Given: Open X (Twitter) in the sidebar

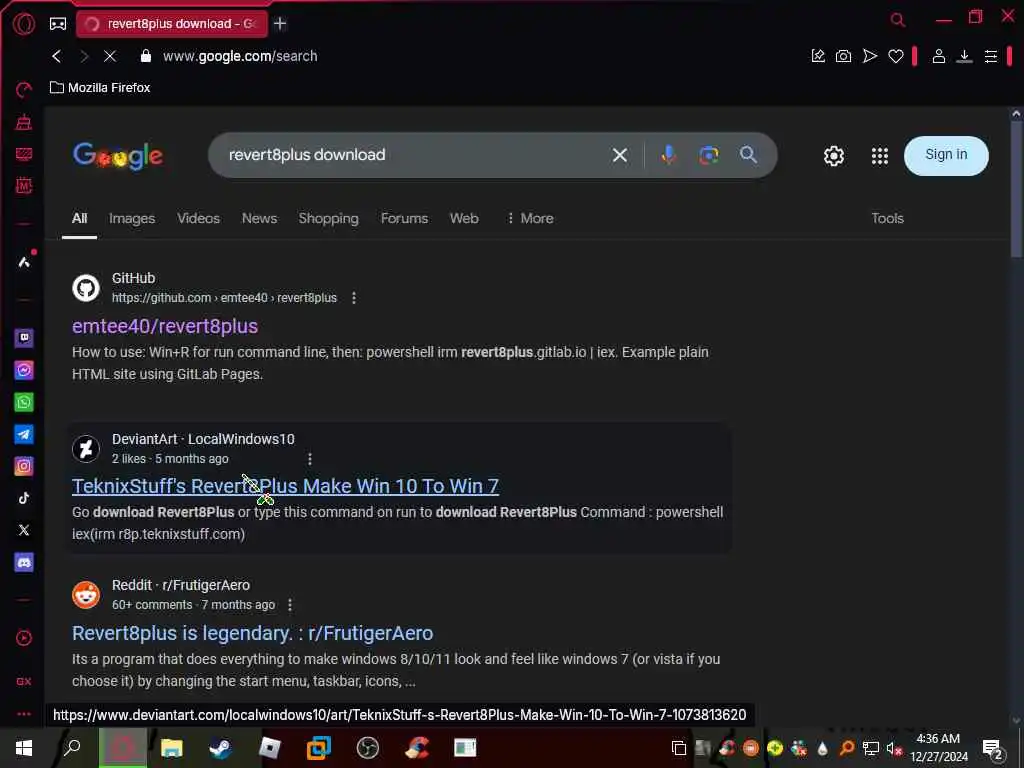Looking at the screenshot, I should click(x=24, y=530).
